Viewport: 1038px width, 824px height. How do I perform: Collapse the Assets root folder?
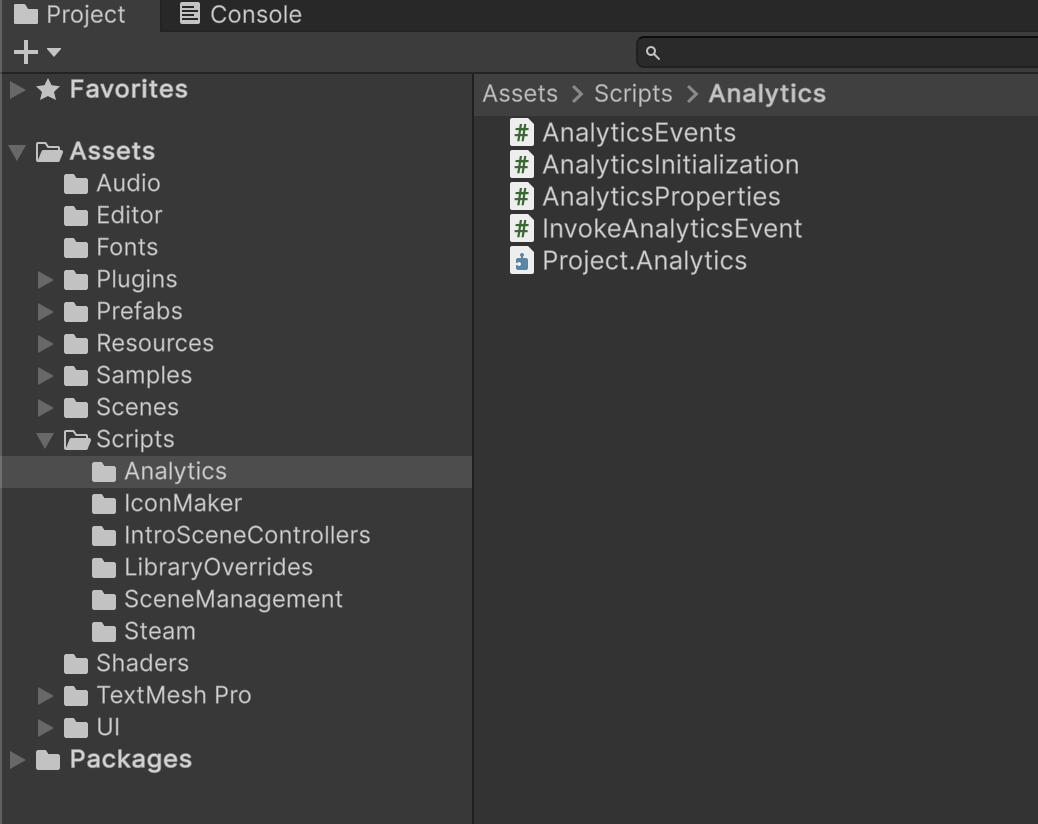[17, 152]
